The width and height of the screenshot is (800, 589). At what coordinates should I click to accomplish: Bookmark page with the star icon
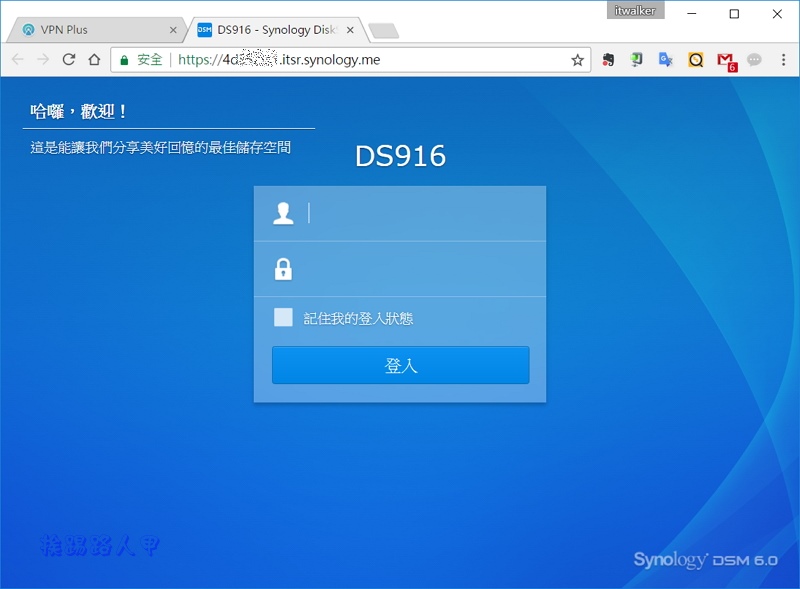tap(577, 60)
